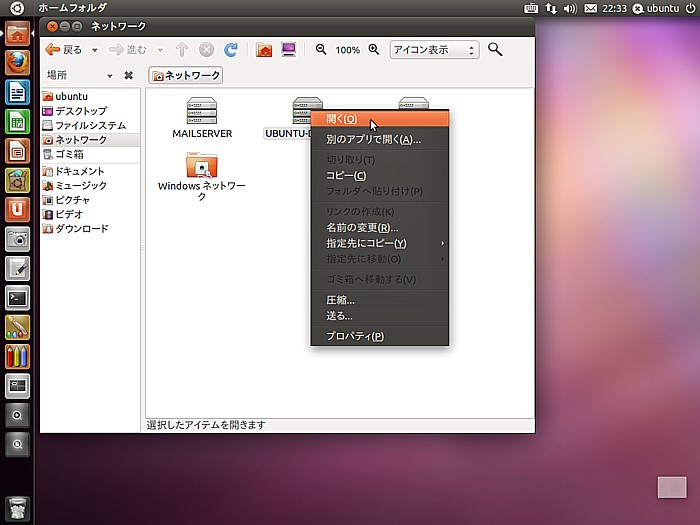
Task: Open search with the magnifying glass icon
Action: click(x=494, y=49)
